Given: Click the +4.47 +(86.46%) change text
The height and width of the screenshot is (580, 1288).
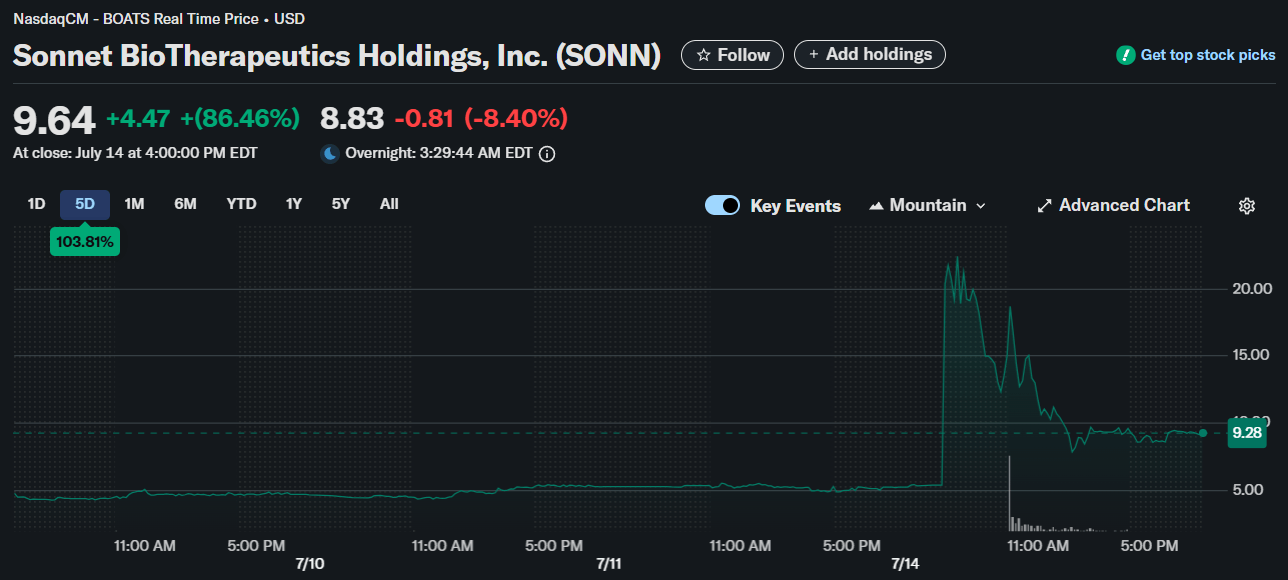Looking at the screenshot, I should point(203,119).
